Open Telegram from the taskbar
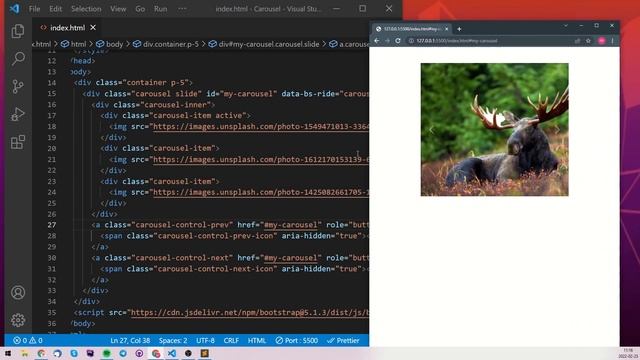This screenshot has height=360, width=640. [123, 353]
